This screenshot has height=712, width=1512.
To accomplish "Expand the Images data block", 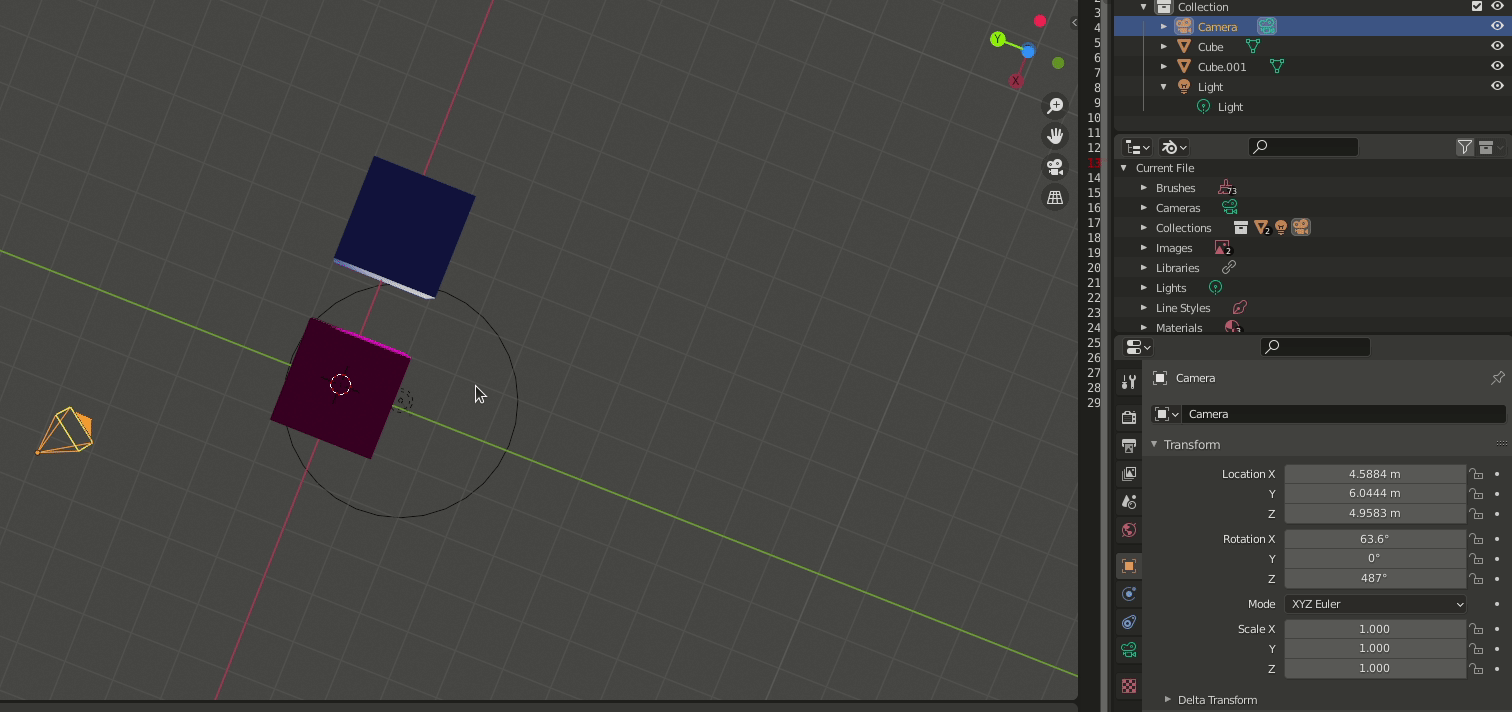I will click(1144, 248).
